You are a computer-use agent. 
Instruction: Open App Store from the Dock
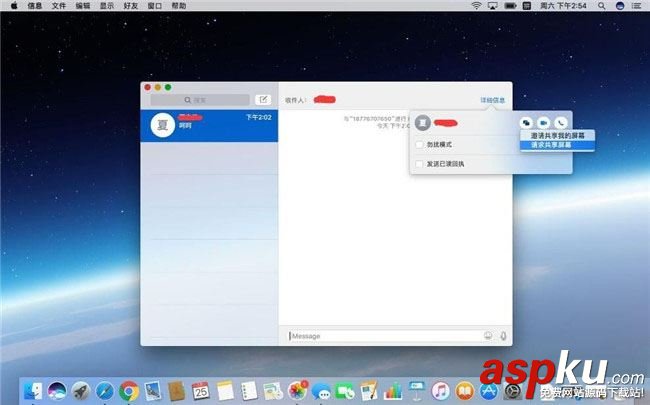(489, 391)
